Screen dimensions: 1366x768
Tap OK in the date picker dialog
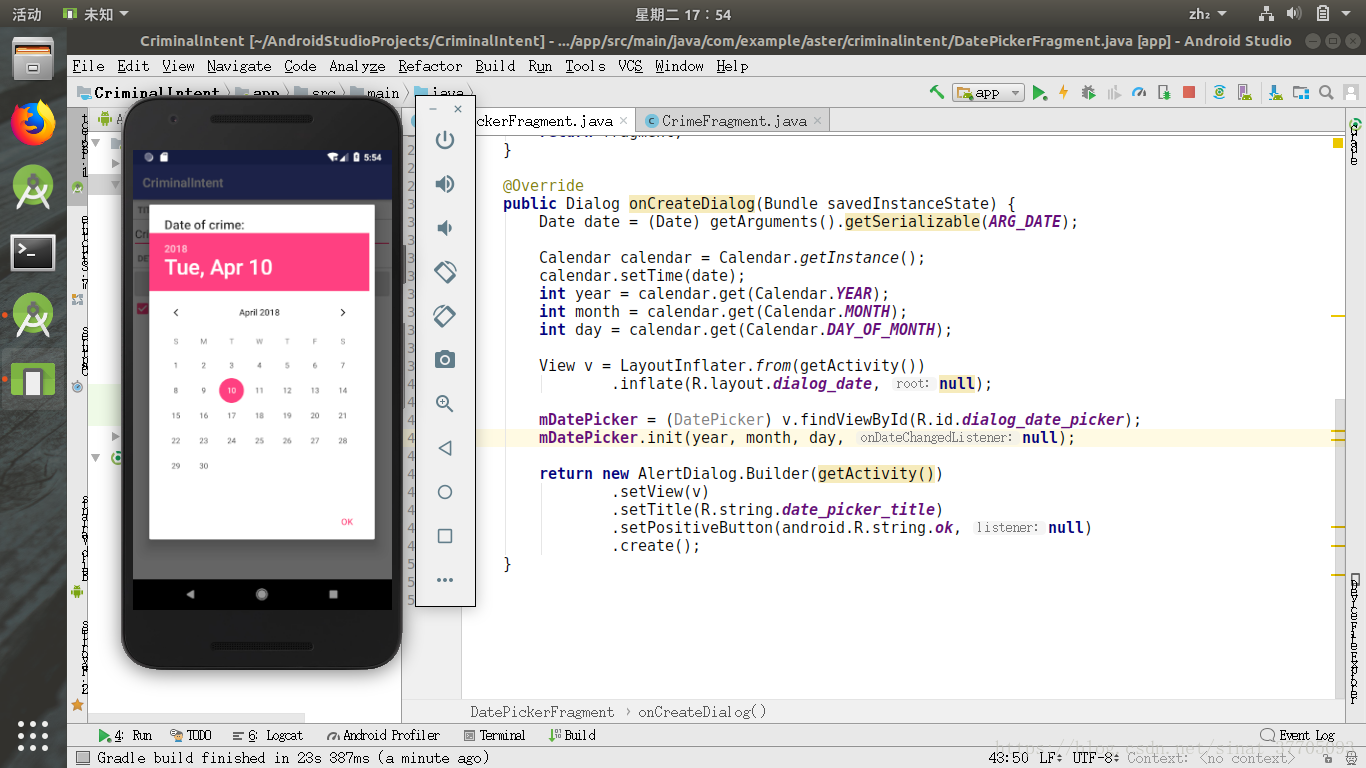(347, 522)
